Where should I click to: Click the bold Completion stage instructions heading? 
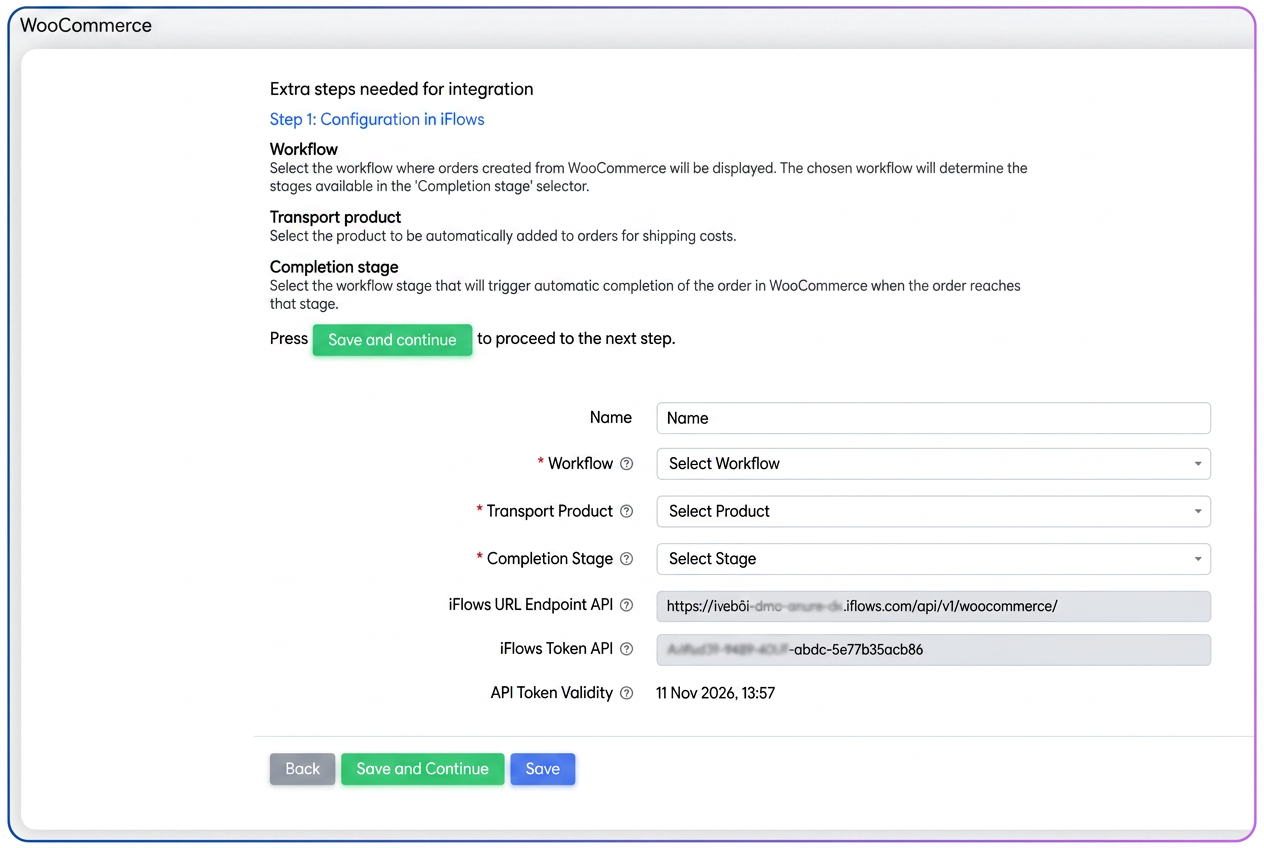pyautogui.click(x=334, y=267)
